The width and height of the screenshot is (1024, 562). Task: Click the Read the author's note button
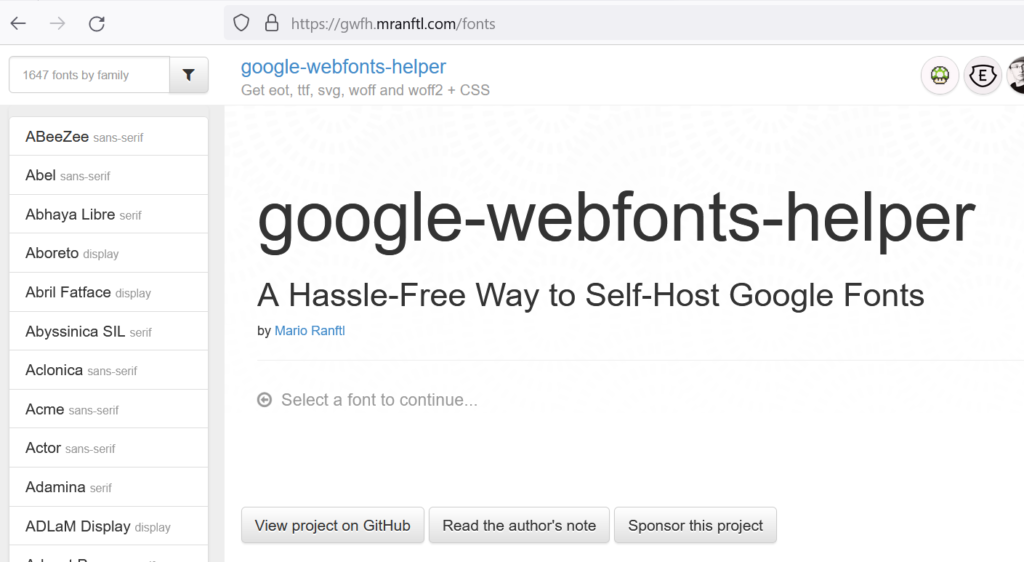(x=519, y=525)
